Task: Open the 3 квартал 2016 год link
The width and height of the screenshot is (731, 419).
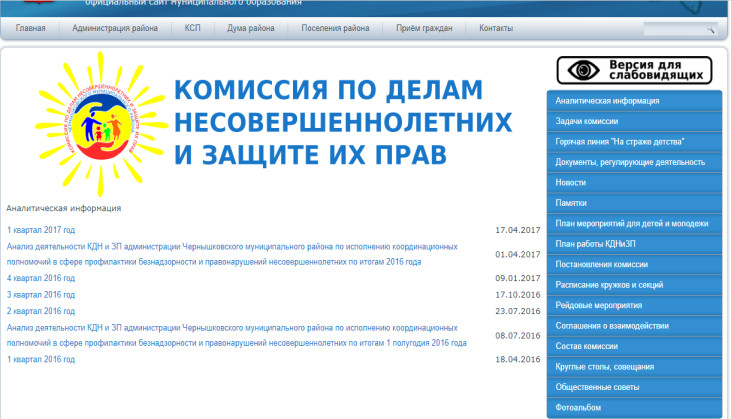Action: click(41, 295)
